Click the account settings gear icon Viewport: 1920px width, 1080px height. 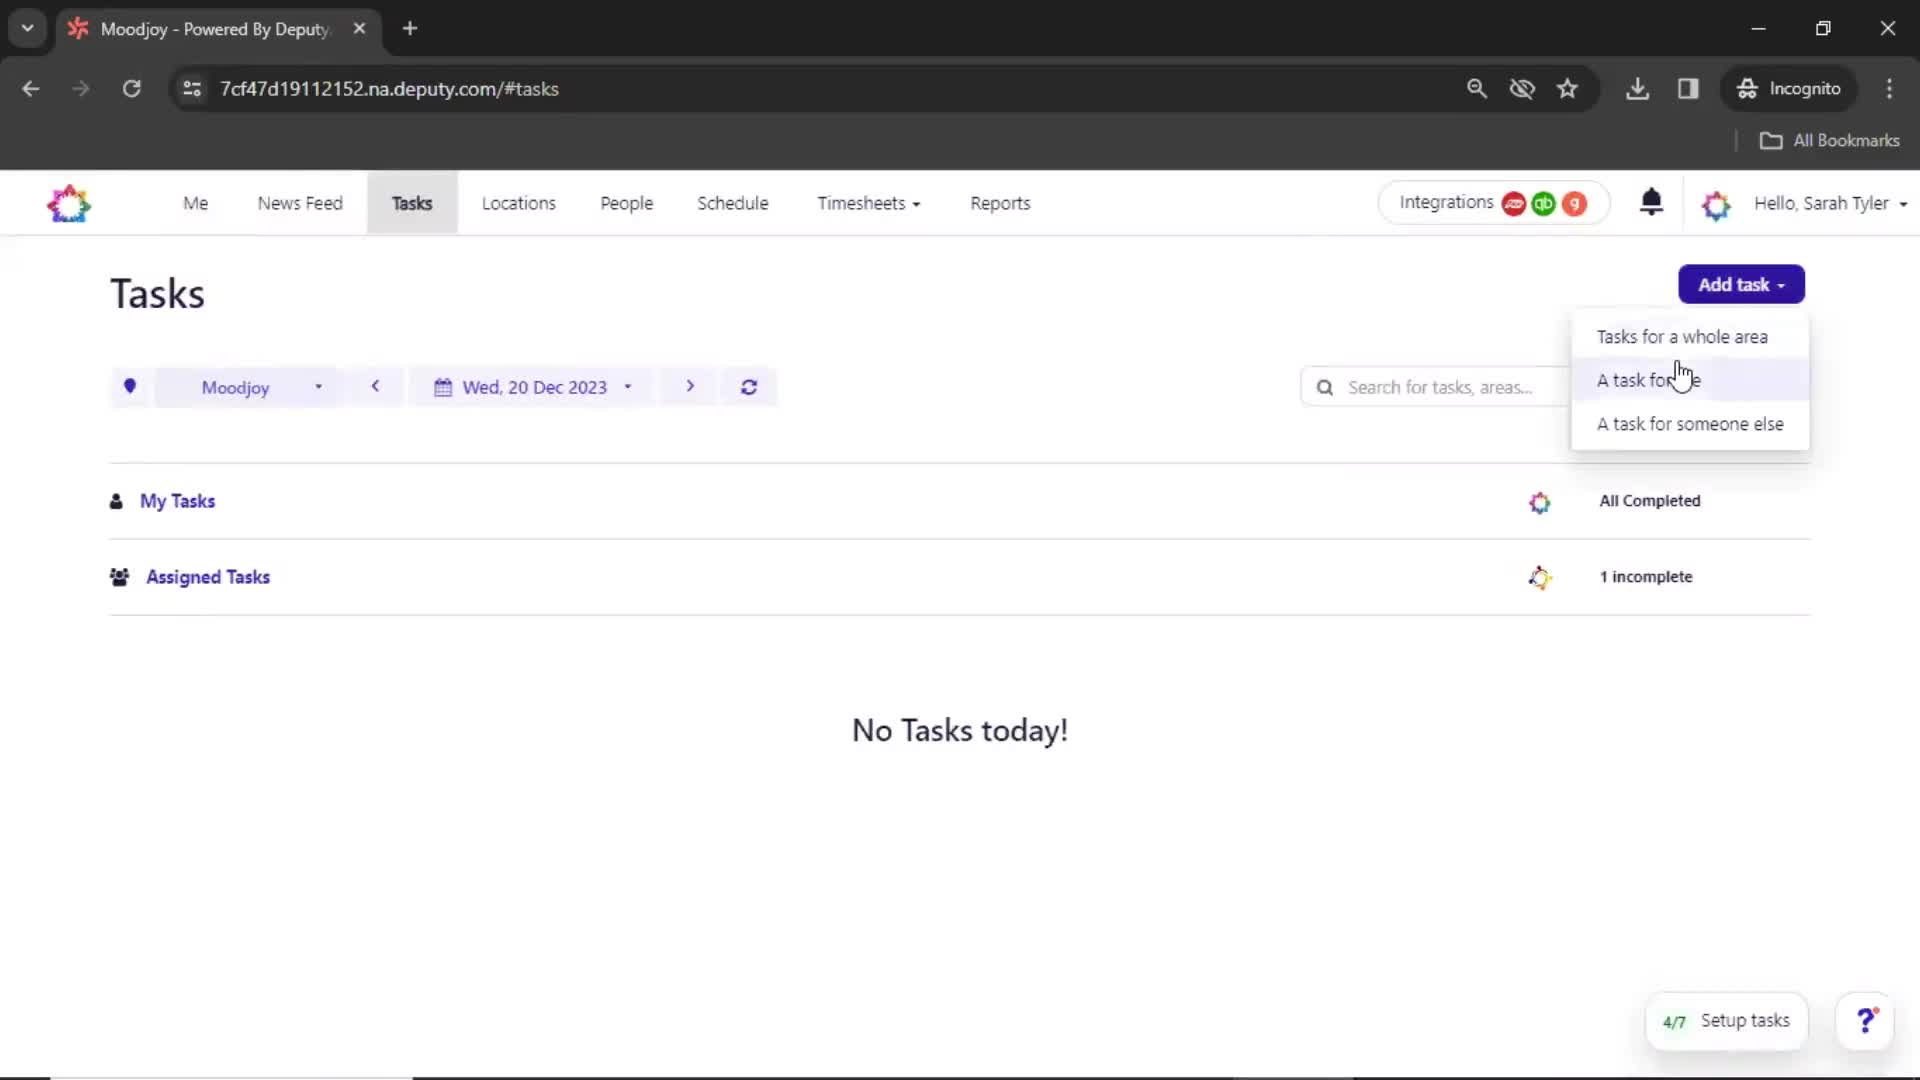1716,203
